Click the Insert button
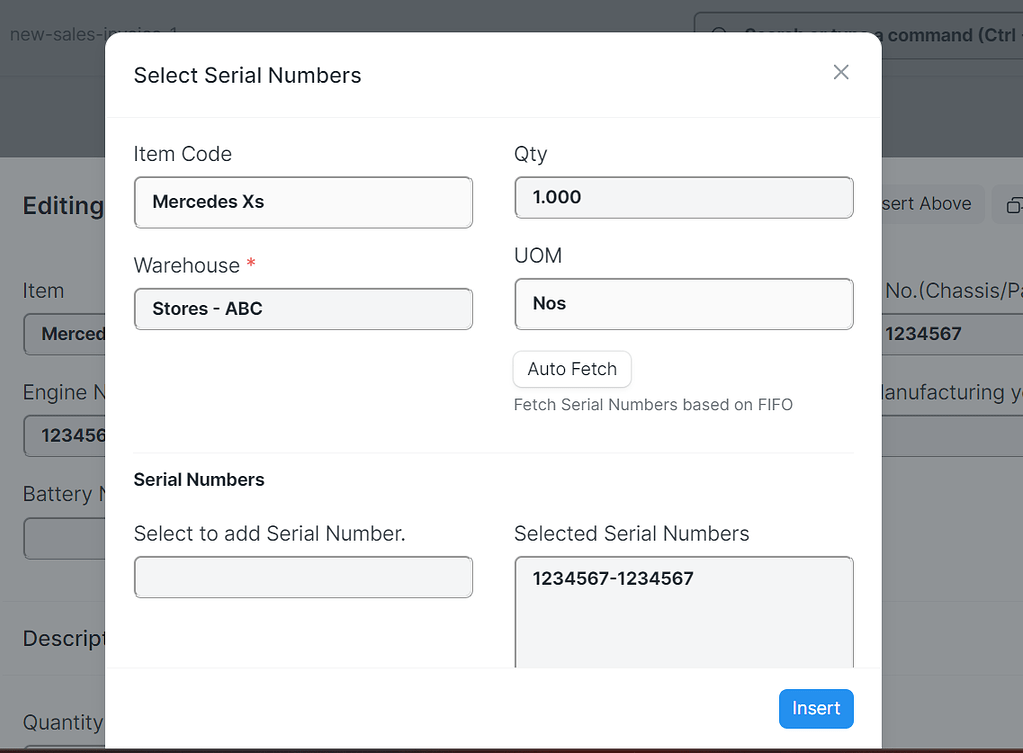The width and height of the screenshot is (1023, 753). (x=816, y=708)
